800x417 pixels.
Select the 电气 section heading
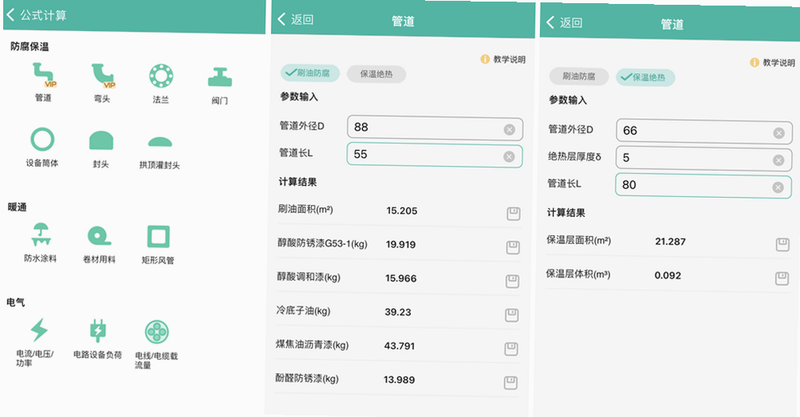[16, 302]
